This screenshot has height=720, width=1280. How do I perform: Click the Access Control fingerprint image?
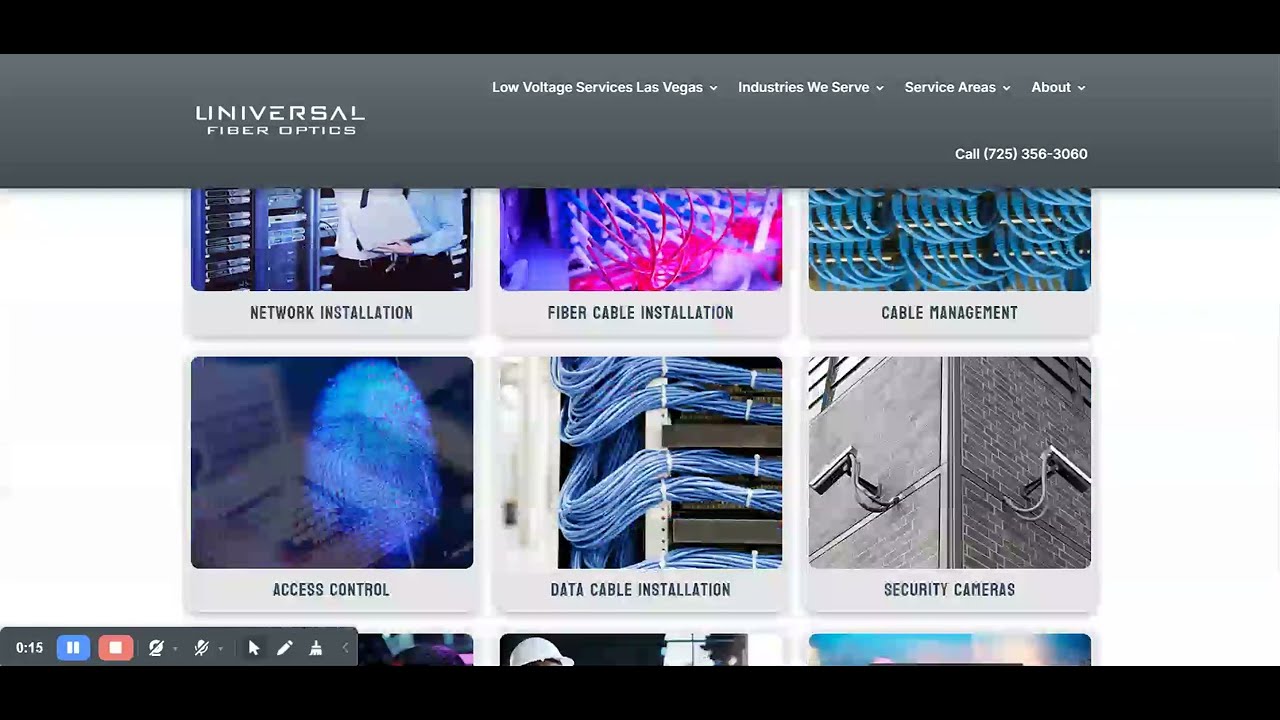pyautogui.click(x=332, y=462)
